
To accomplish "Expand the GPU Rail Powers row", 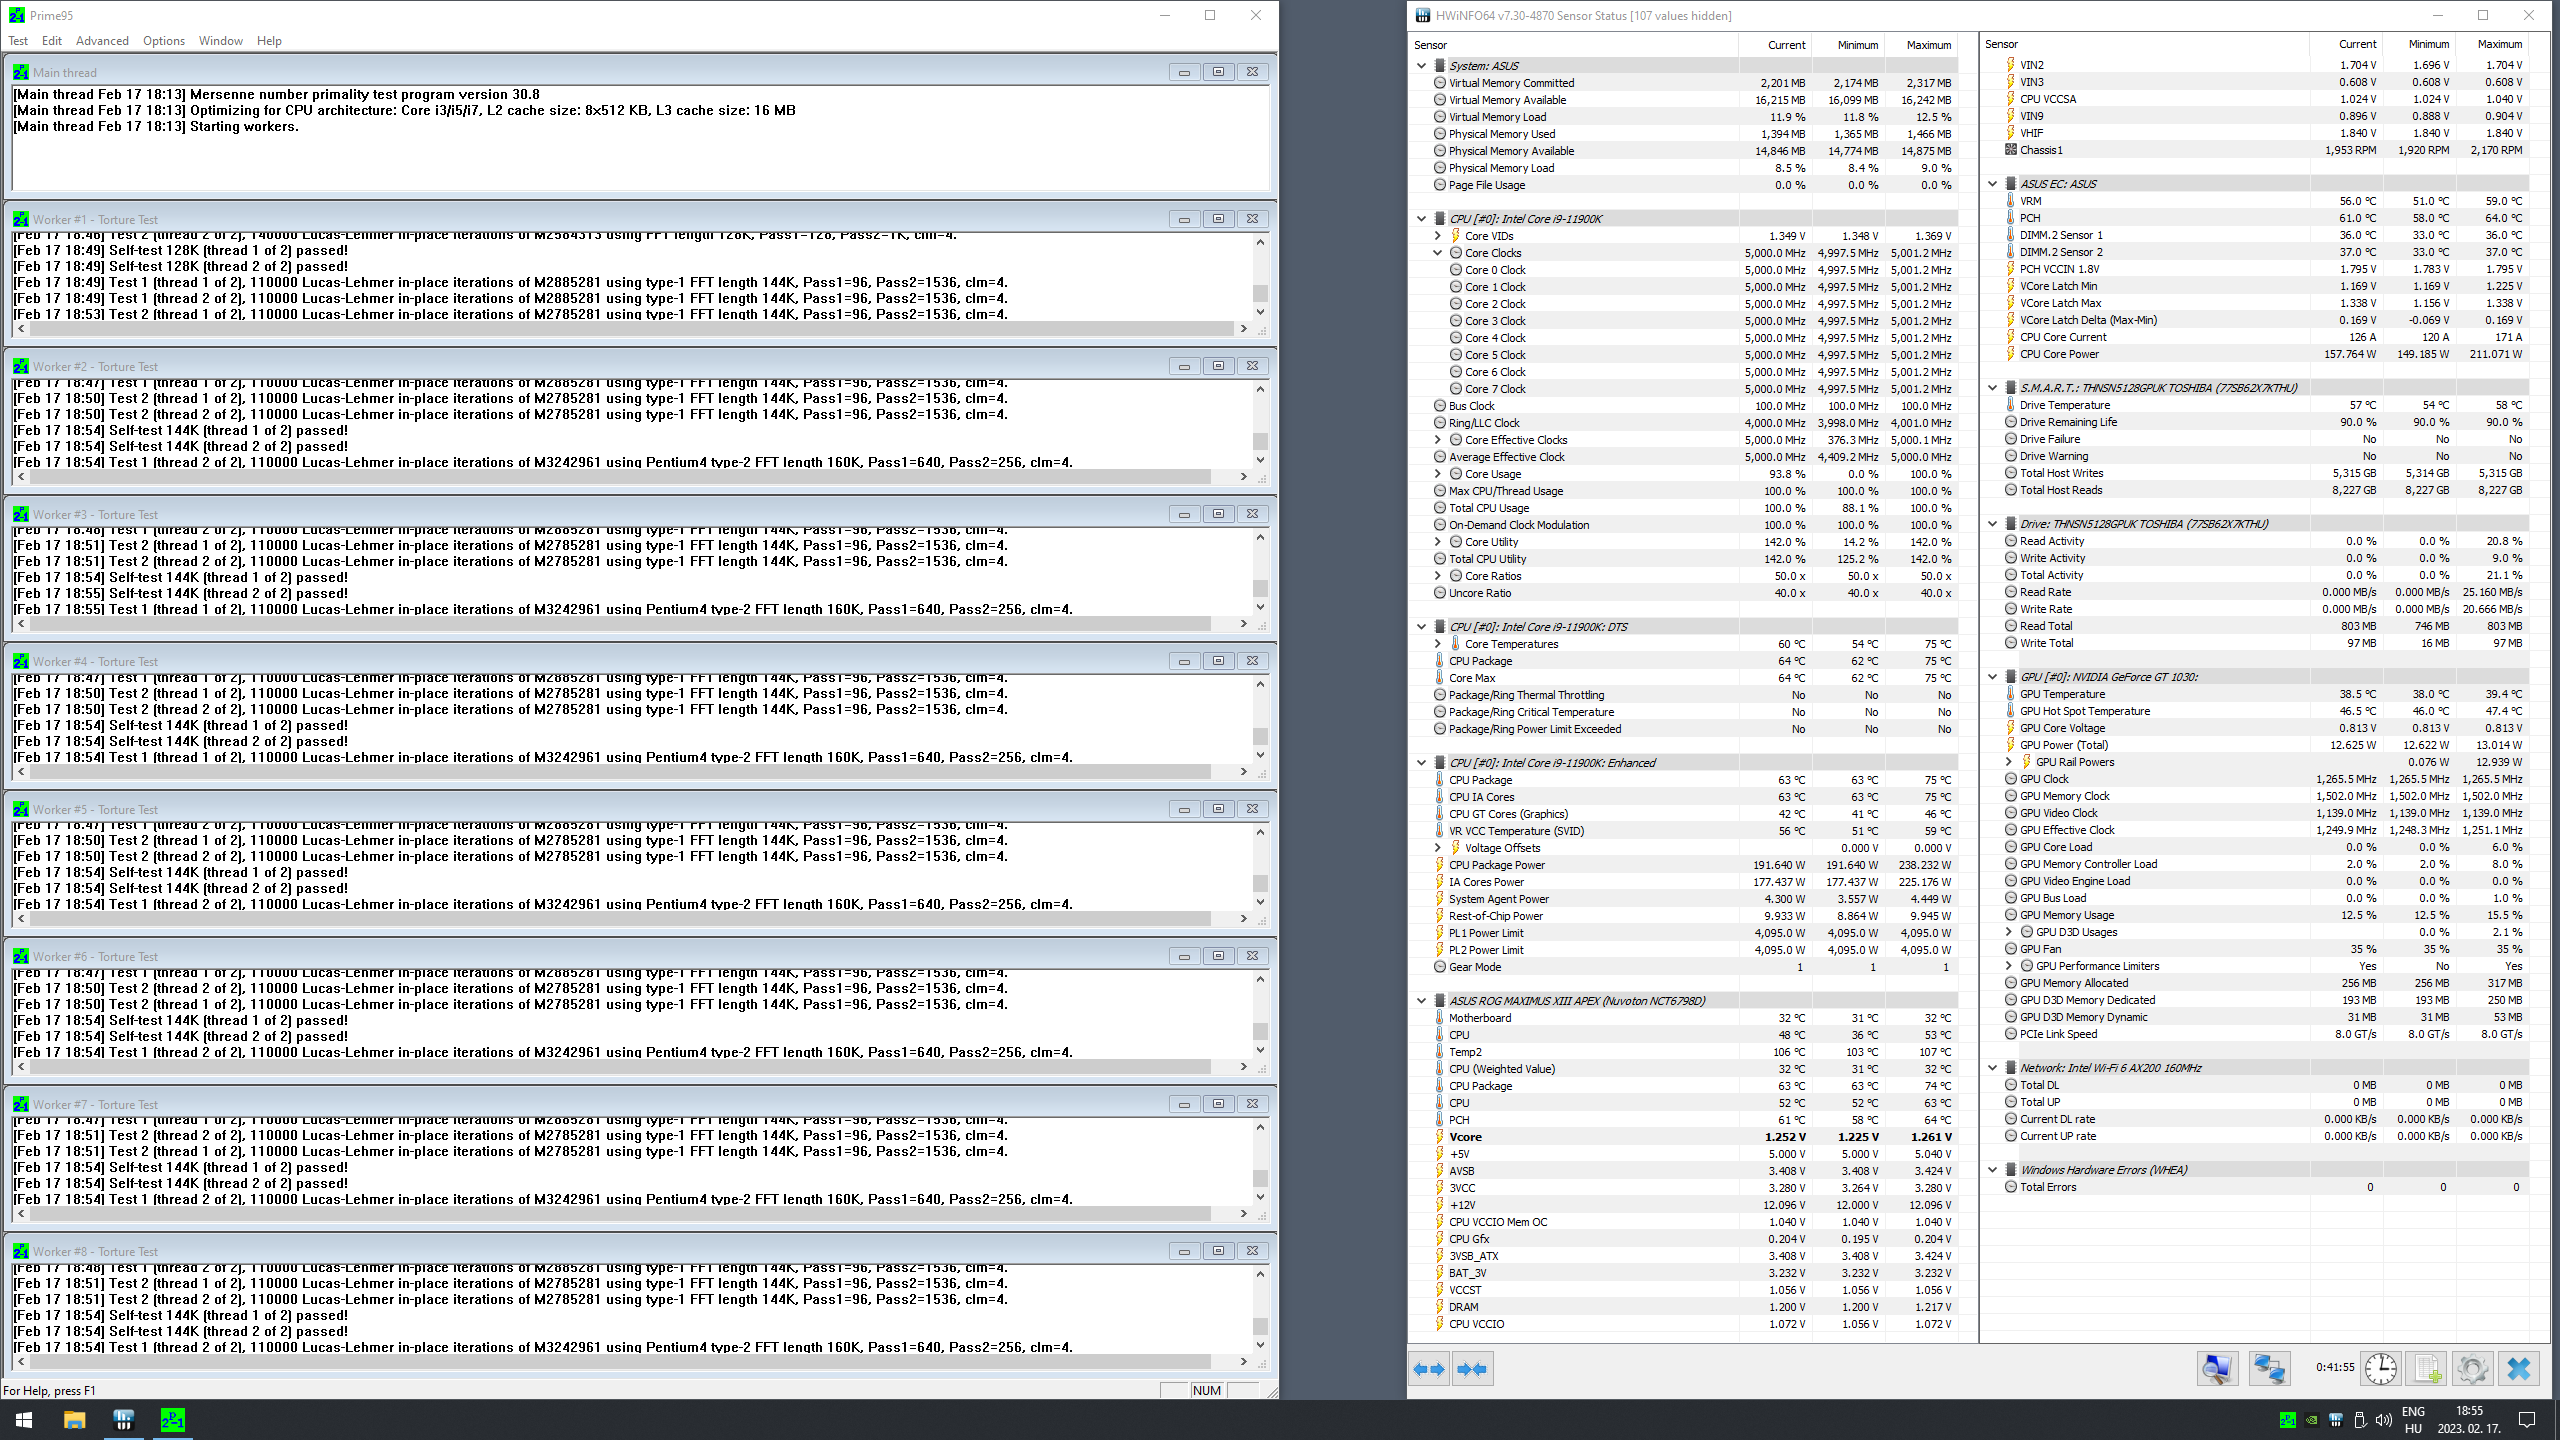I will [2009, 762].
